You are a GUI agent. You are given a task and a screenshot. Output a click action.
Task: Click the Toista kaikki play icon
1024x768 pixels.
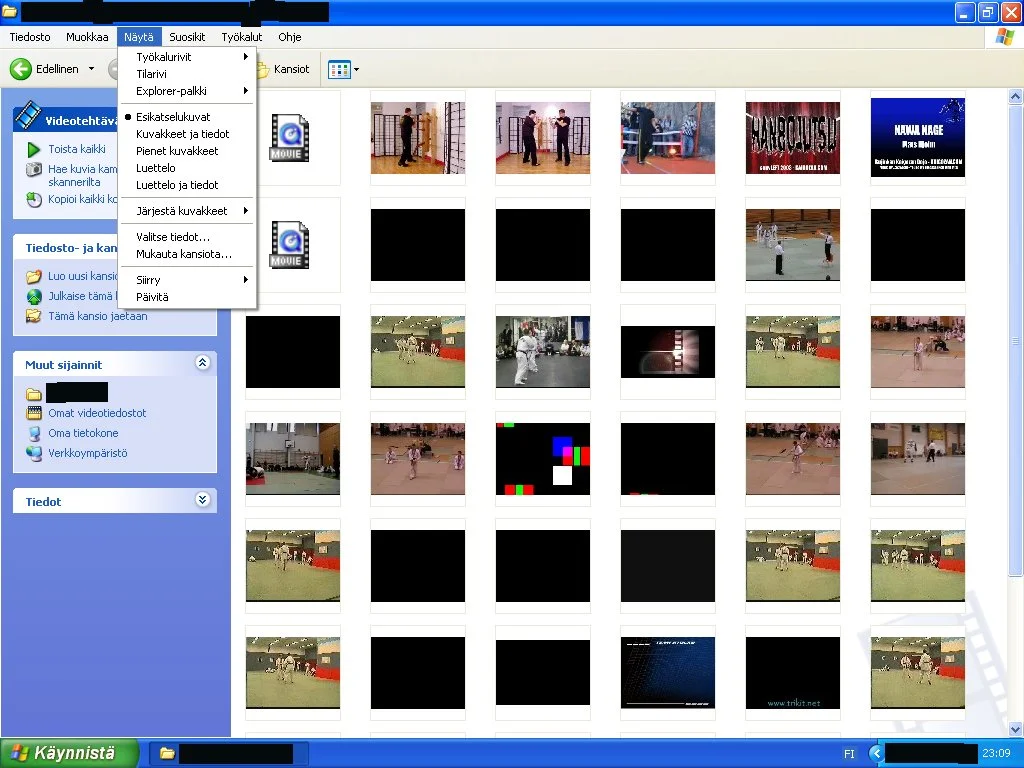pos(34,149)
